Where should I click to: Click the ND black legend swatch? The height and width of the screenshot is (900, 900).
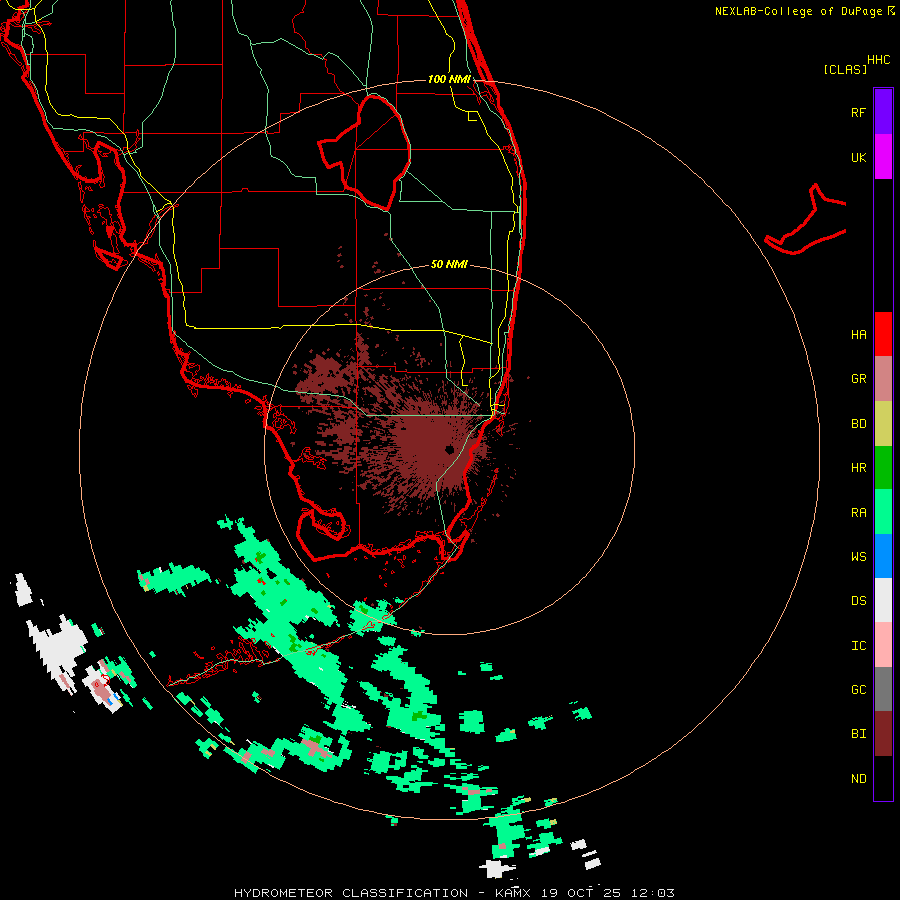click(x=883, y=778)
